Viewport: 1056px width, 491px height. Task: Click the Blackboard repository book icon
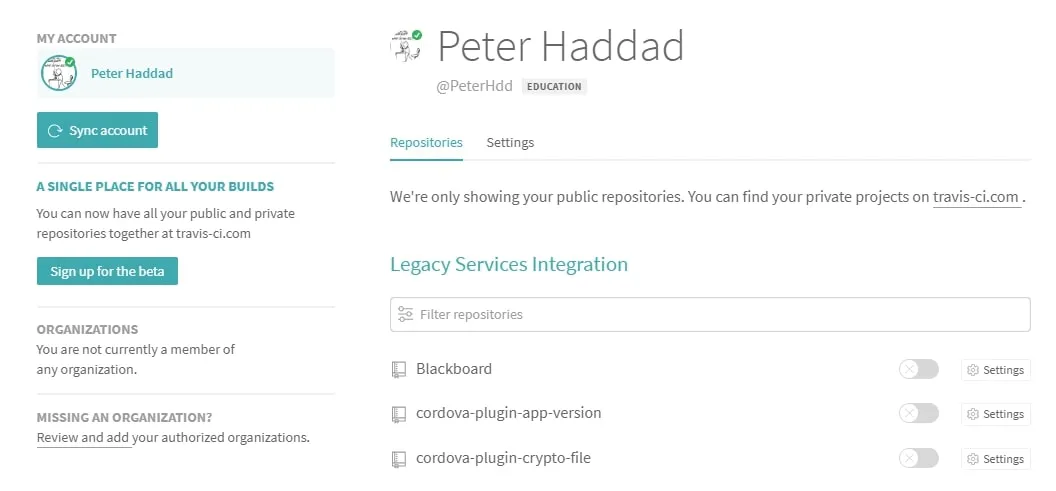click(399, 369)
